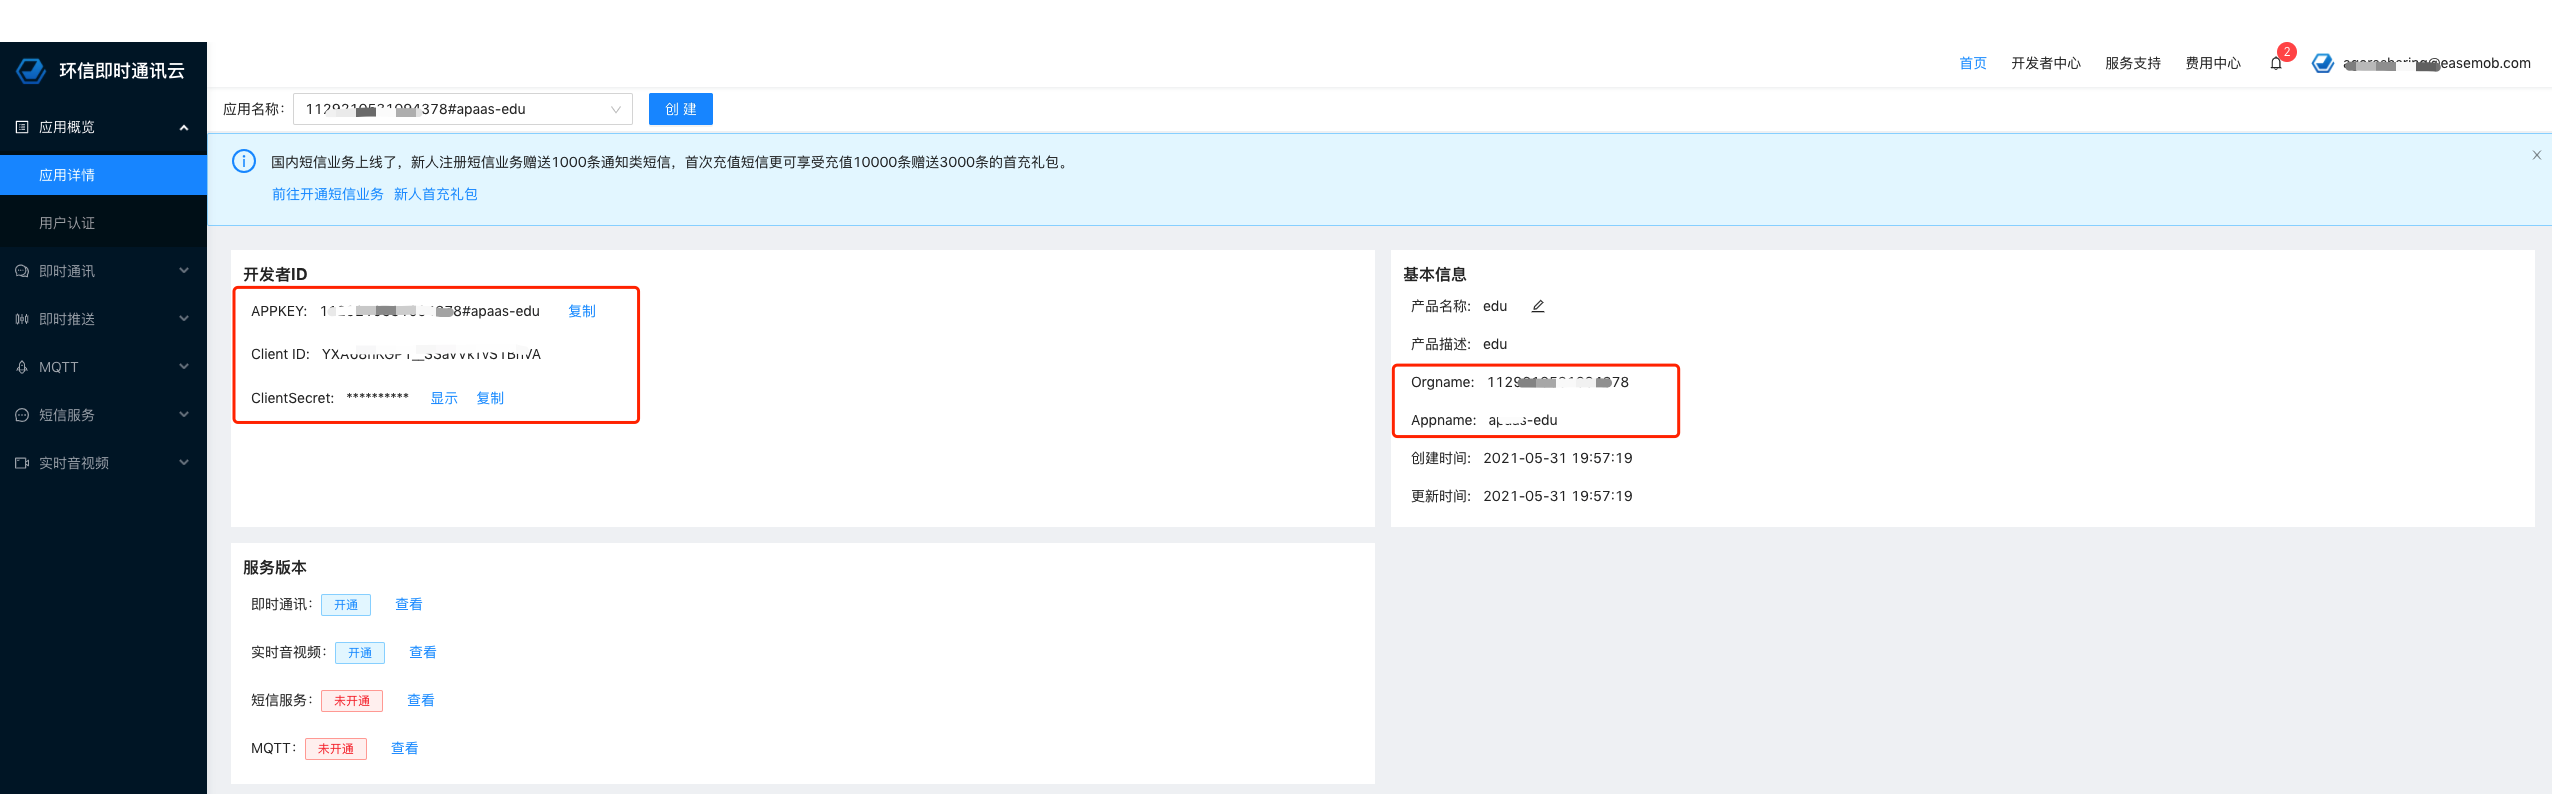
Task: Select 应用详情 in the sidebar
Action: point(103,175)
